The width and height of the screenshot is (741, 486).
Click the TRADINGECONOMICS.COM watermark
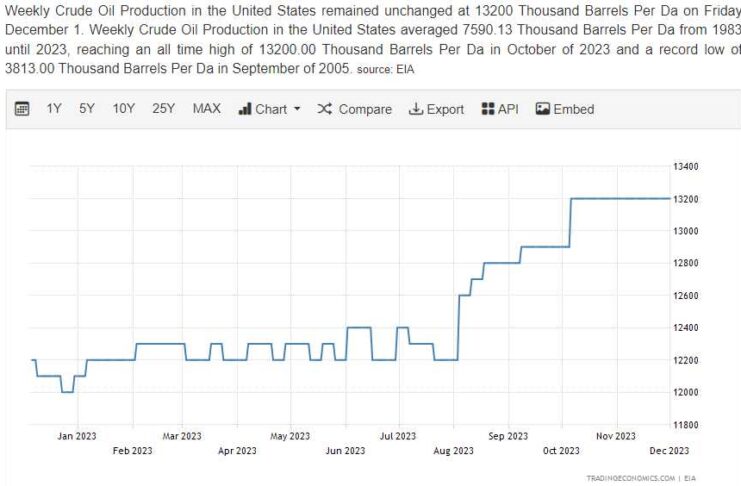630,479
